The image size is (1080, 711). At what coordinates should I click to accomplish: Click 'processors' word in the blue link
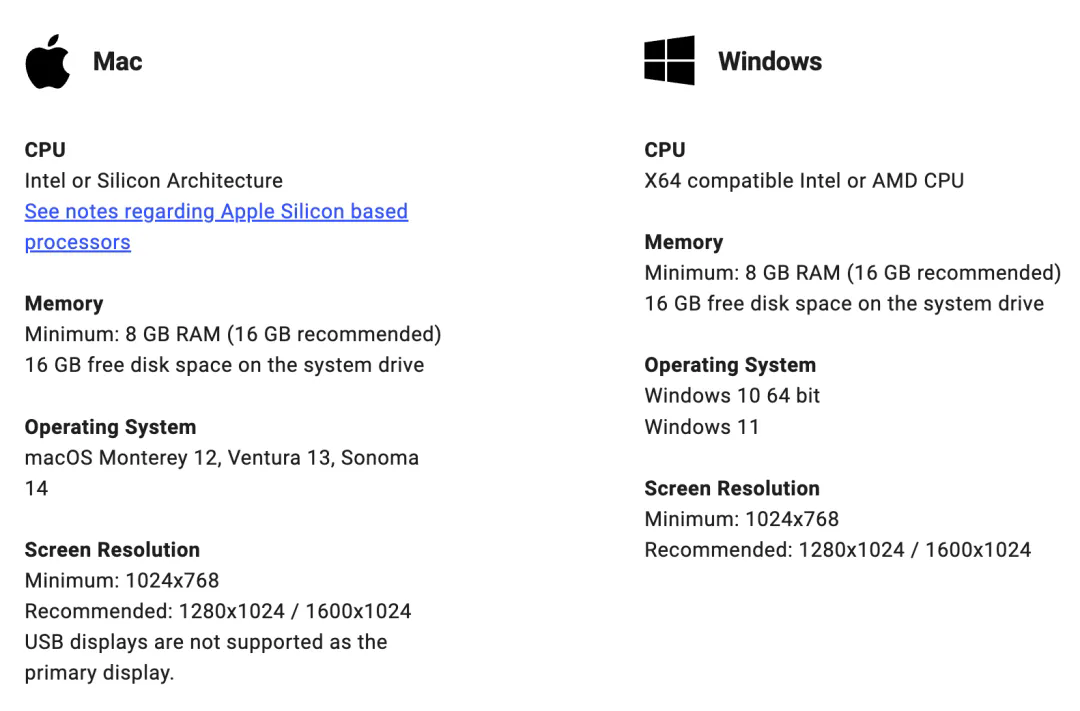coord(78,243)
